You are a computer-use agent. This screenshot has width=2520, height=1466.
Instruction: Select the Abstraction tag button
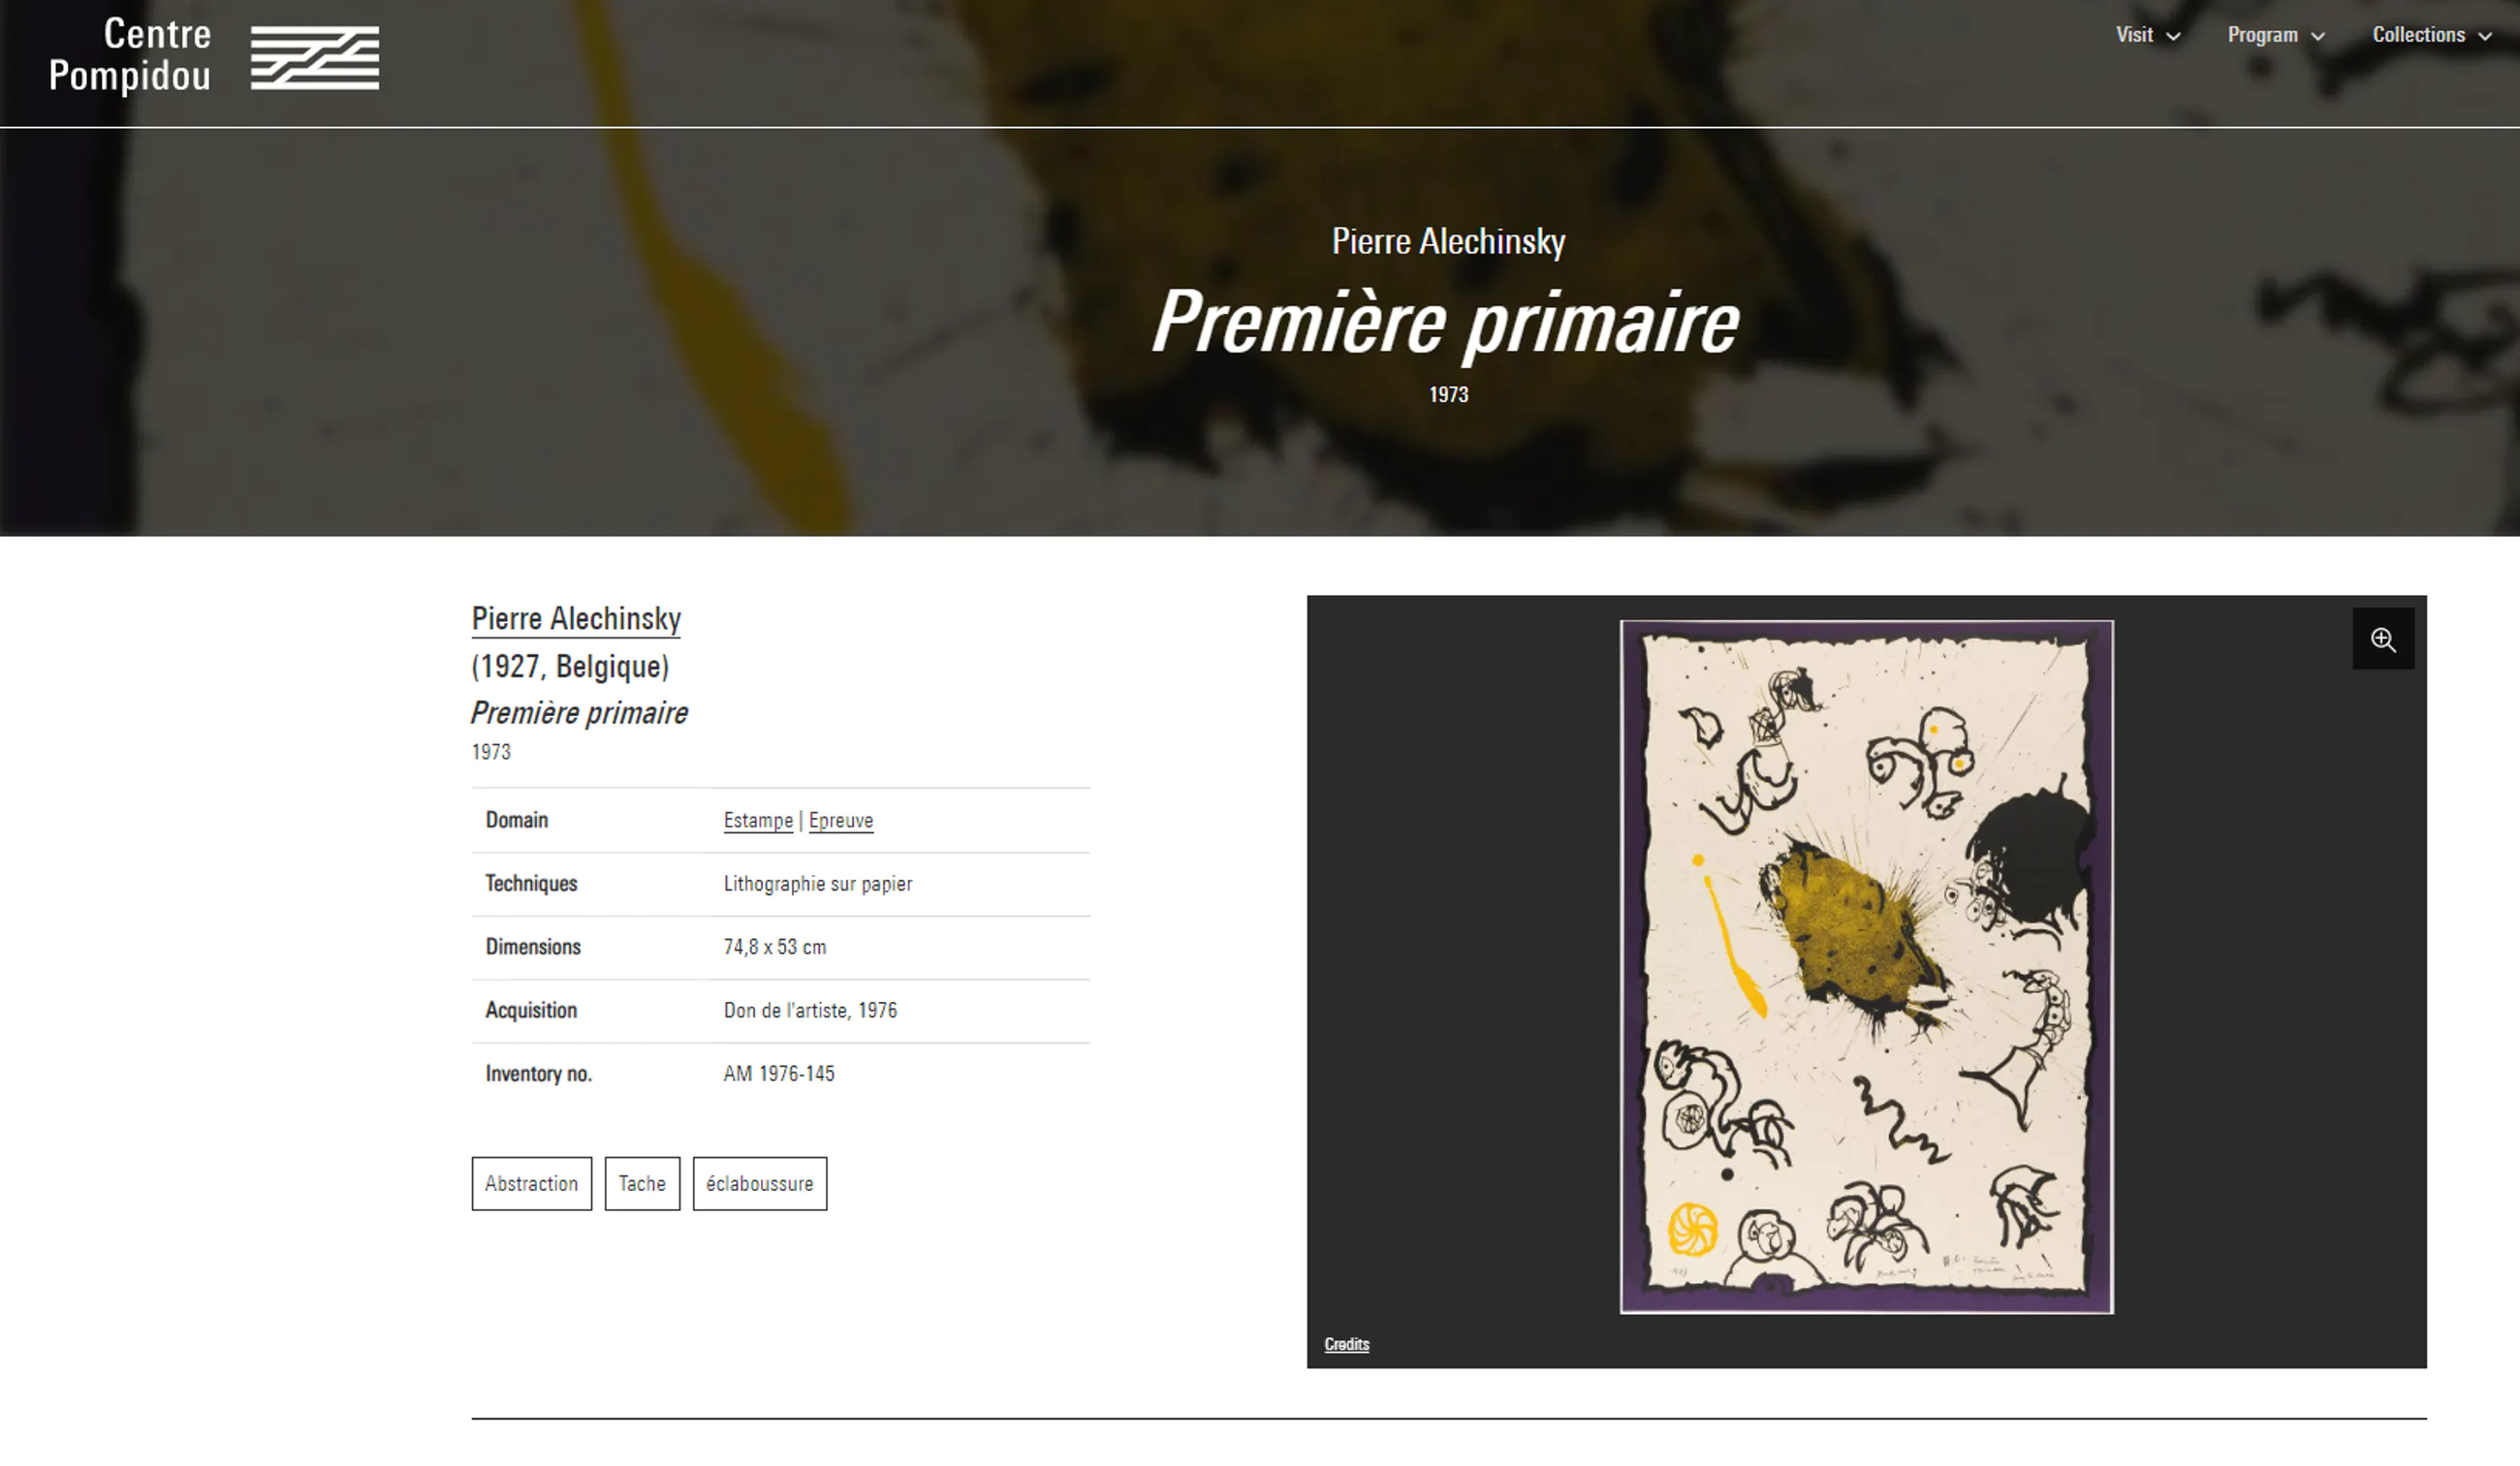tap(531, 1184)
